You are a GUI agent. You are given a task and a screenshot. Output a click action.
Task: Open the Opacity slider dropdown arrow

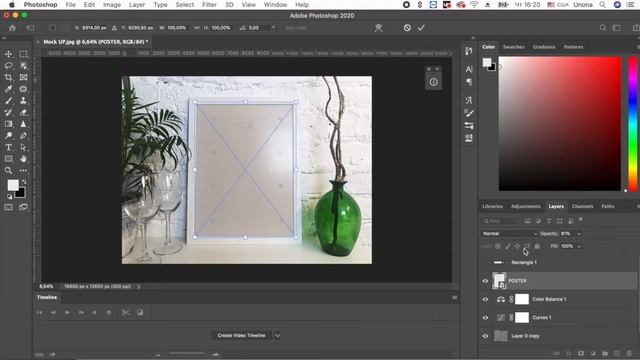(579, 234)
